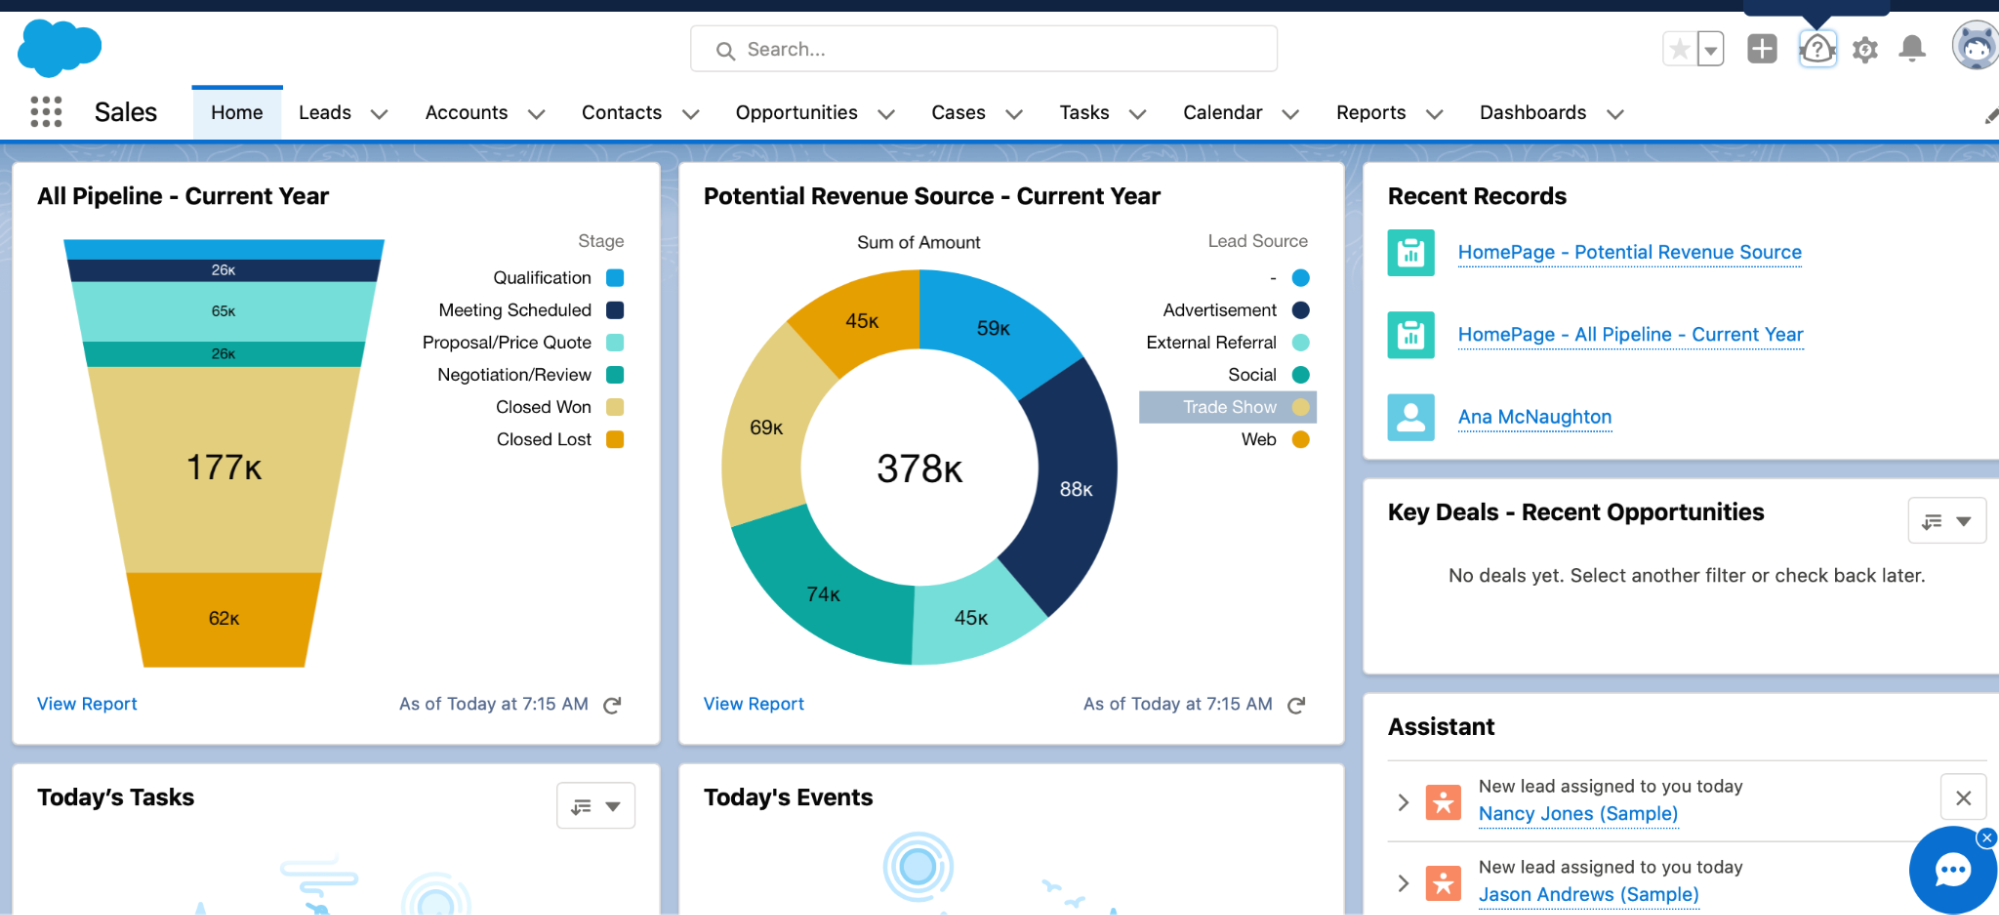Expand the Calendar tab dropdown chevron
The width and height of the screenshot is (1999, 915).
(1290, 115)
